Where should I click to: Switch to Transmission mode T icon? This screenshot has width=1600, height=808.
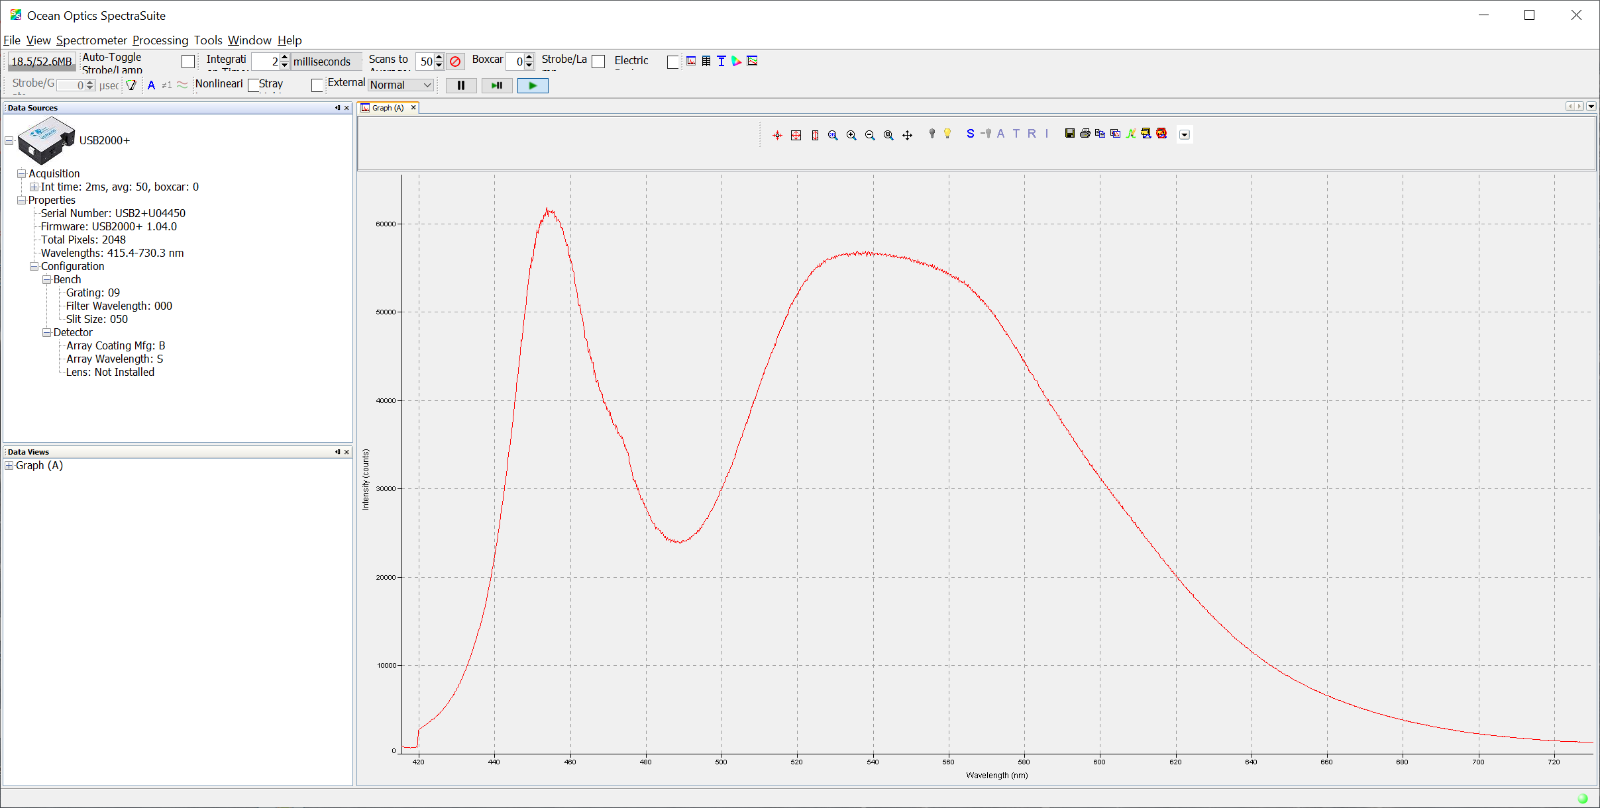tap(1016, 133)
